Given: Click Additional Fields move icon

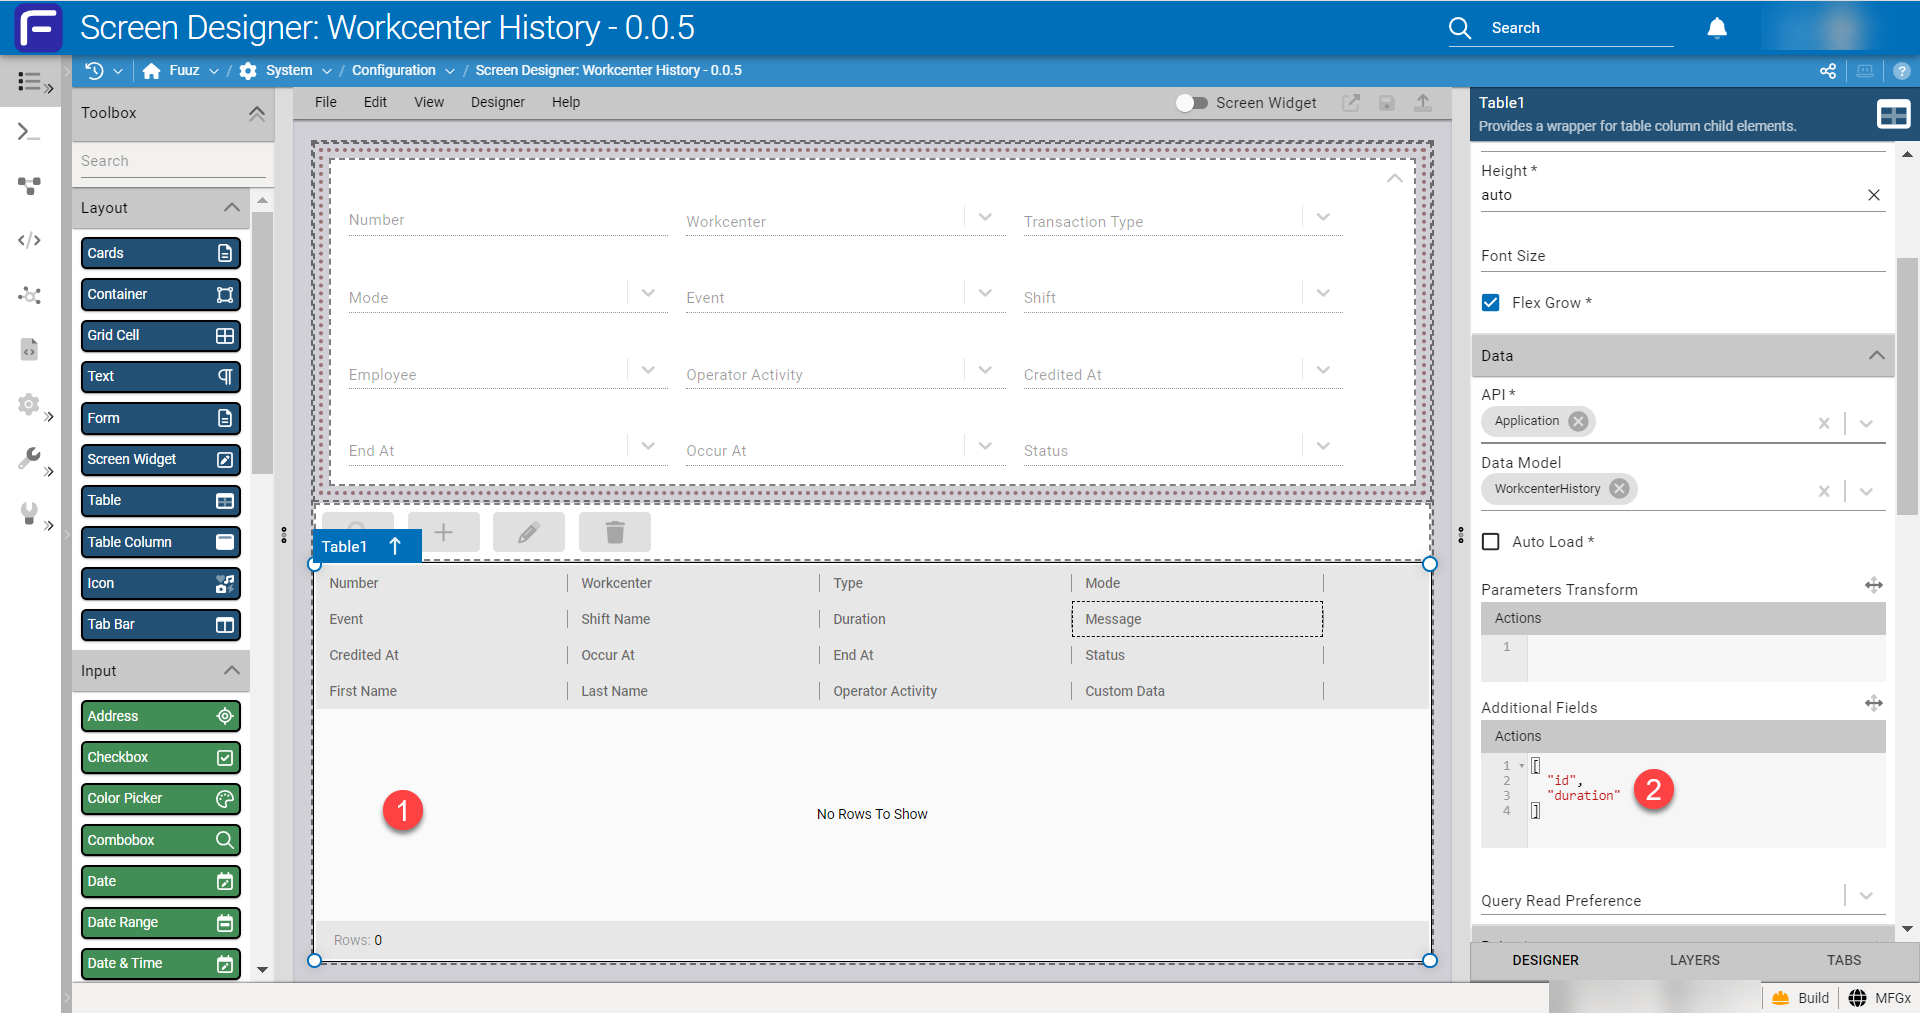Looking at the screenshot, I should (1874, 704).
